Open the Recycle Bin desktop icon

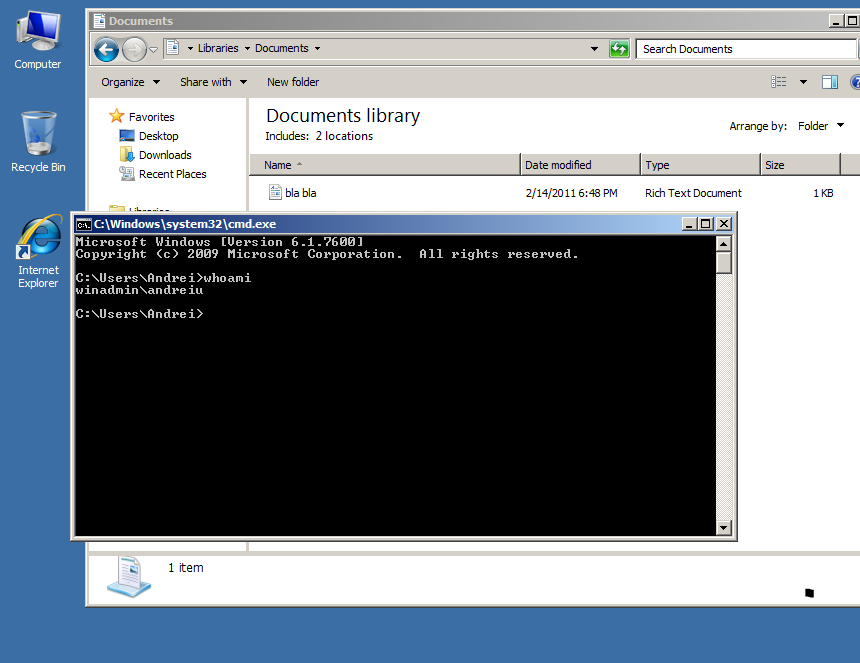(38, 141)
